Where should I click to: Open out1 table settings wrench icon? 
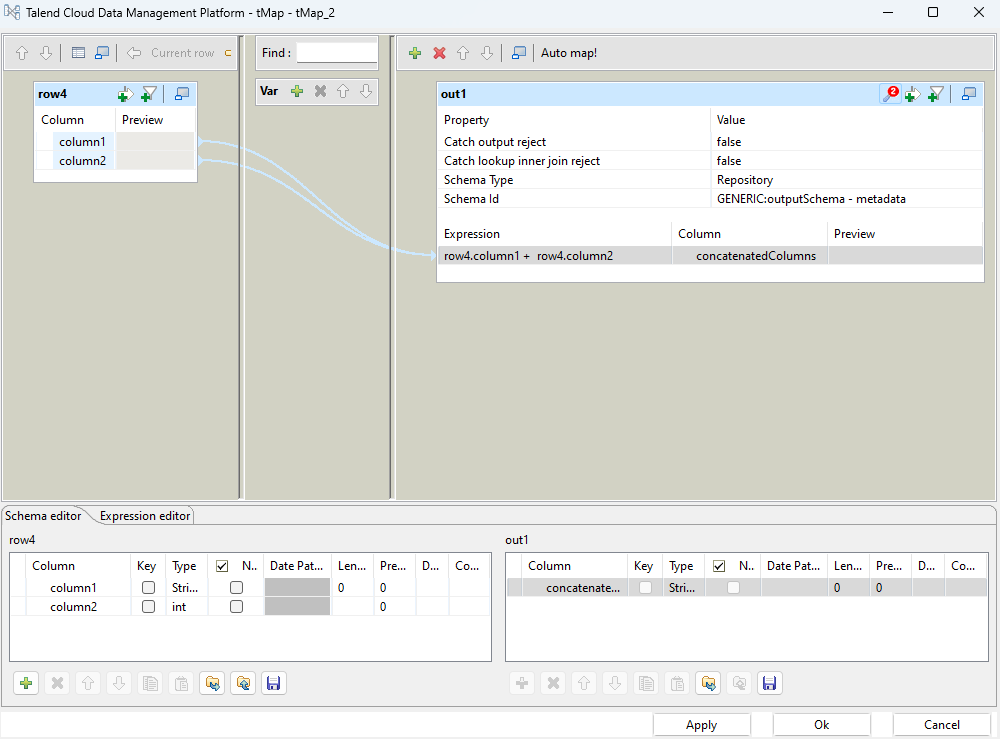coord(890,94)
